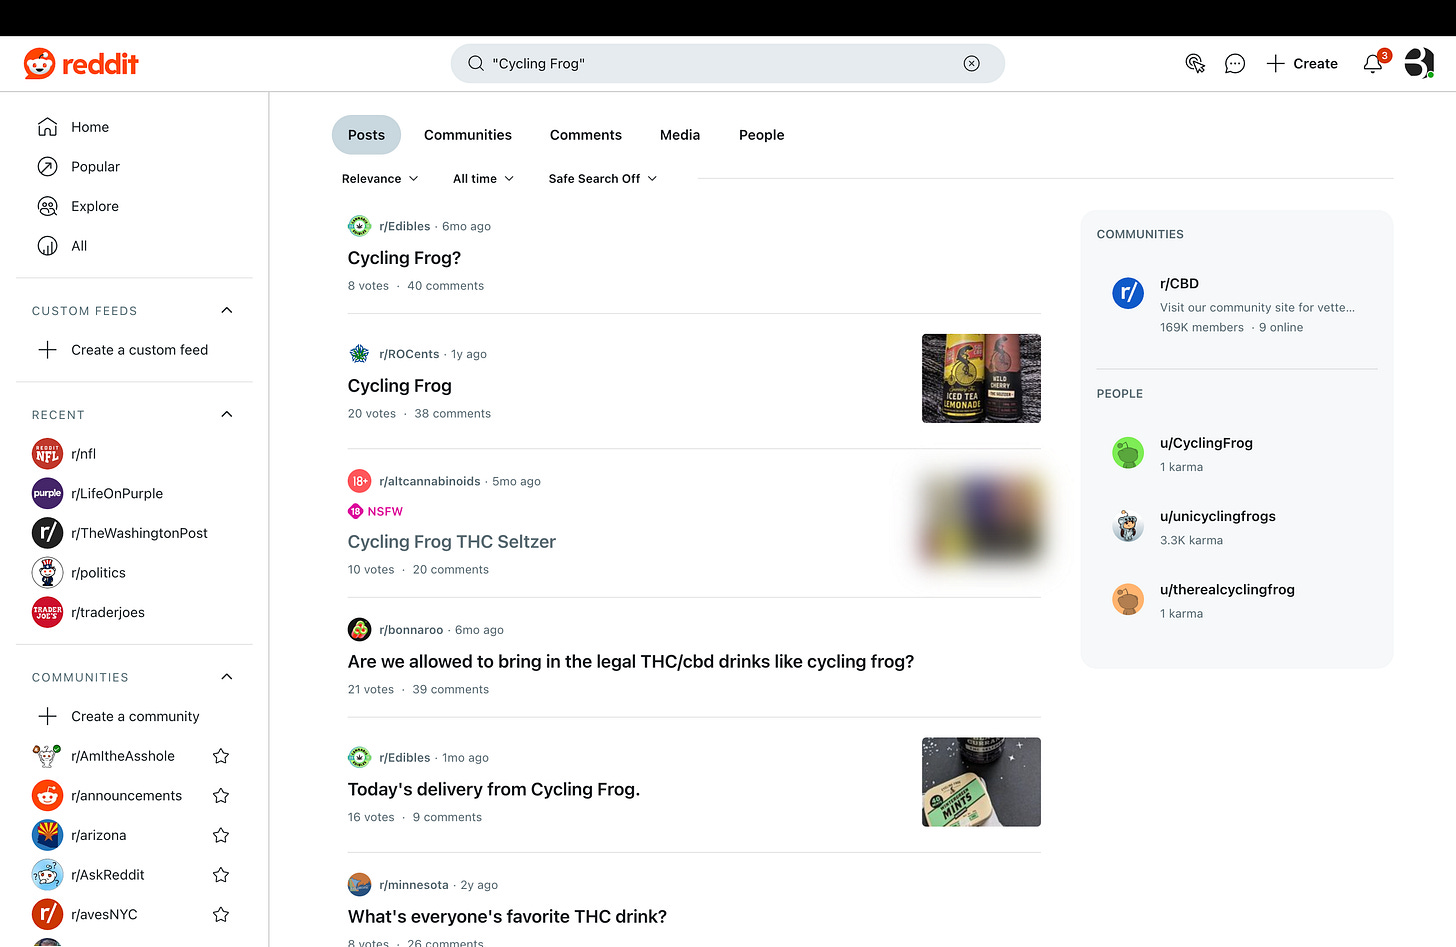Open the Relevance sort dropdown

pos(380,179)
